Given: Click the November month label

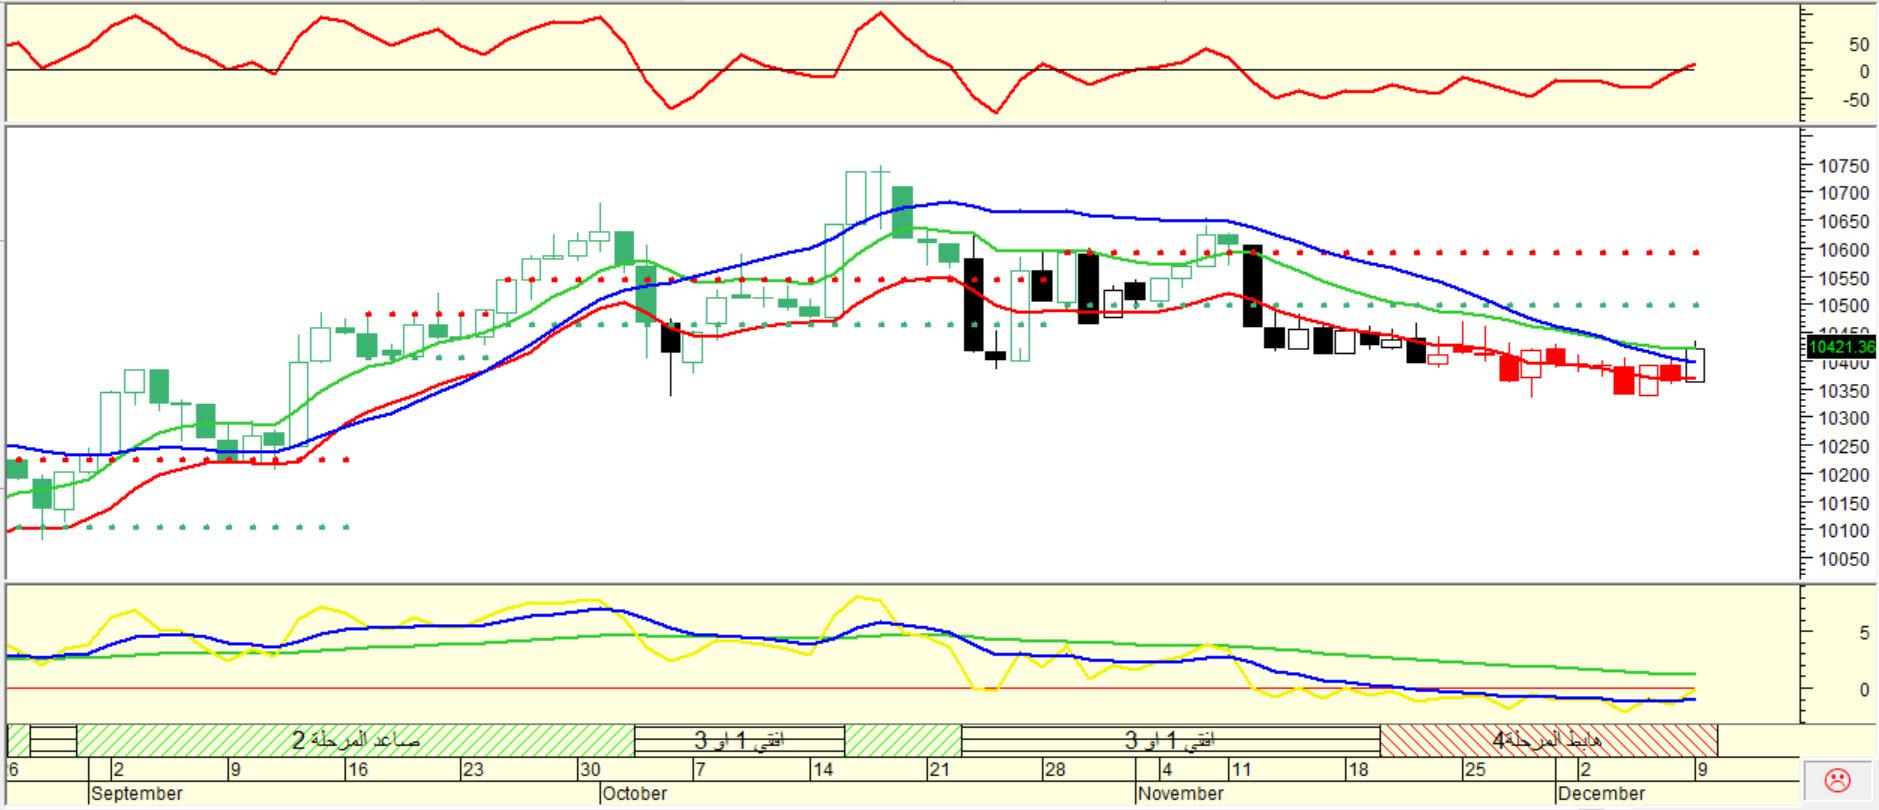Looking at the screenshot, I should coord(1181,793).
